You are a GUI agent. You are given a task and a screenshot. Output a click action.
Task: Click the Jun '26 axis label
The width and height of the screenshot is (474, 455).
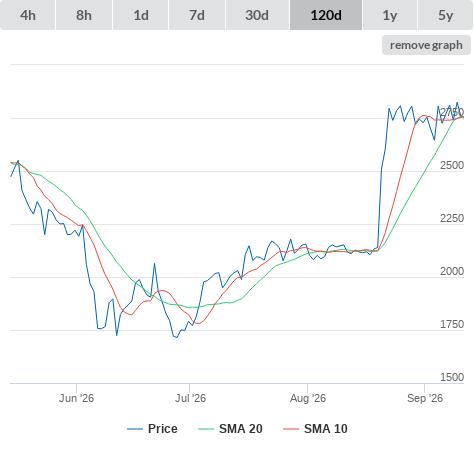[76, 398]
